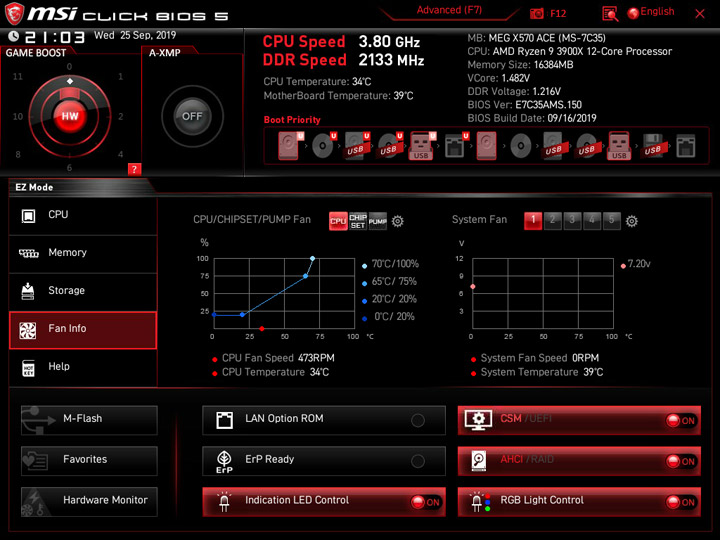
Task: Select System Fan 5
Action: (612, 220)
